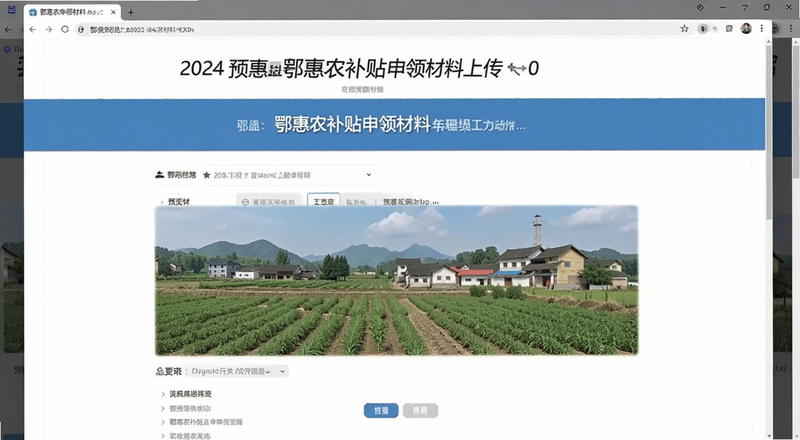The width and height of the screenshot is (800, 440).
Task: Select the faded tab right of the outlined tab
Action: pyautogui.click(x=356, y=202)
